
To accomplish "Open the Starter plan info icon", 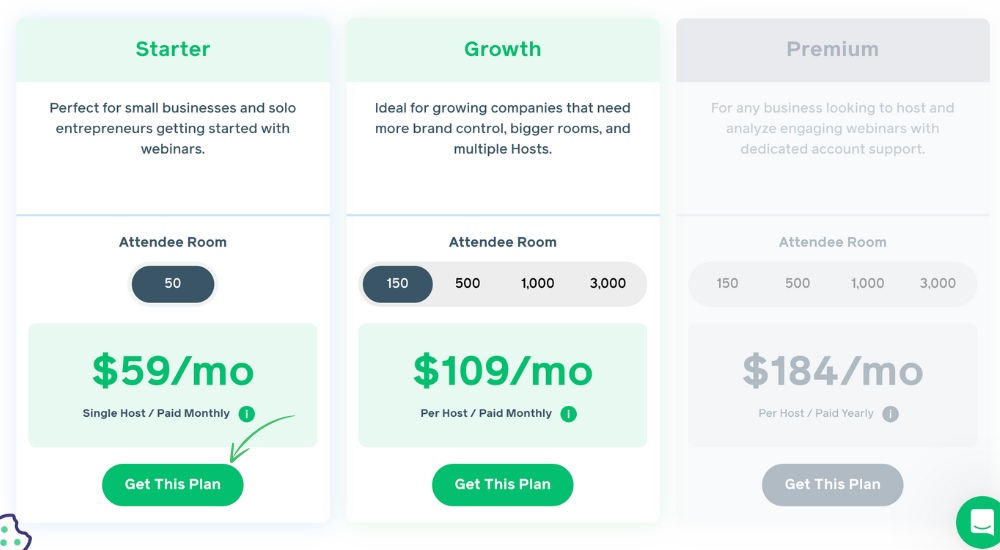I will click(247, 413).
